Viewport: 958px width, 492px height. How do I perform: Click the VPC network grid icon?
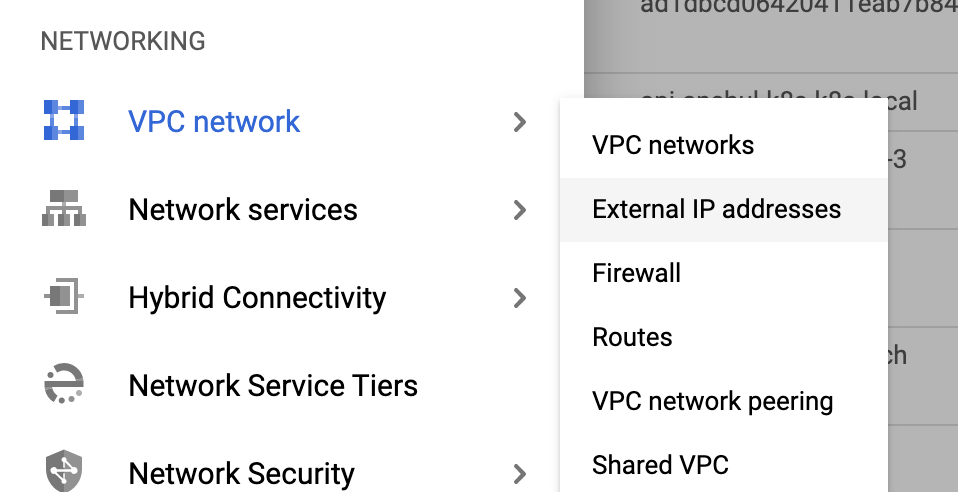pos(64,120)
